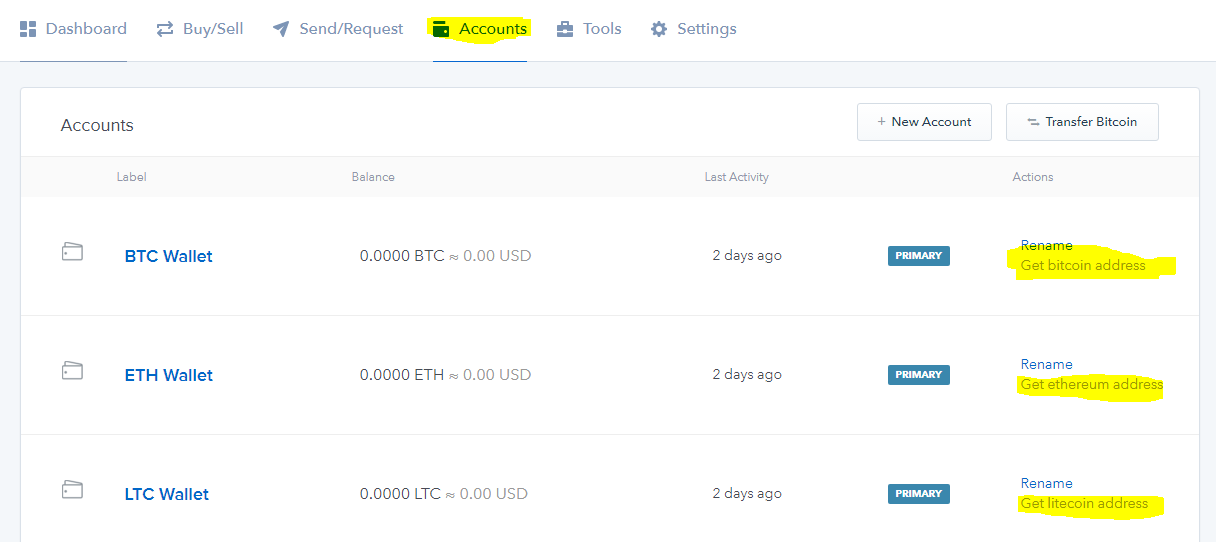Get litecoin address link

(1084, 504)
